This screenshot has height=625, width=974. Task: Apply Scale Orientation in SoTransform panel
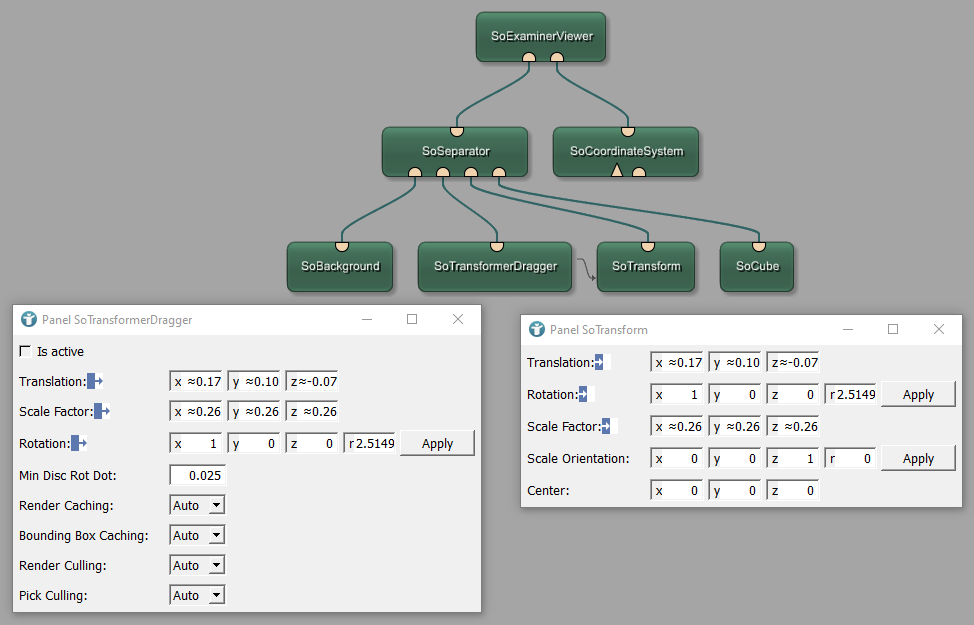click(x=918, y=459)
